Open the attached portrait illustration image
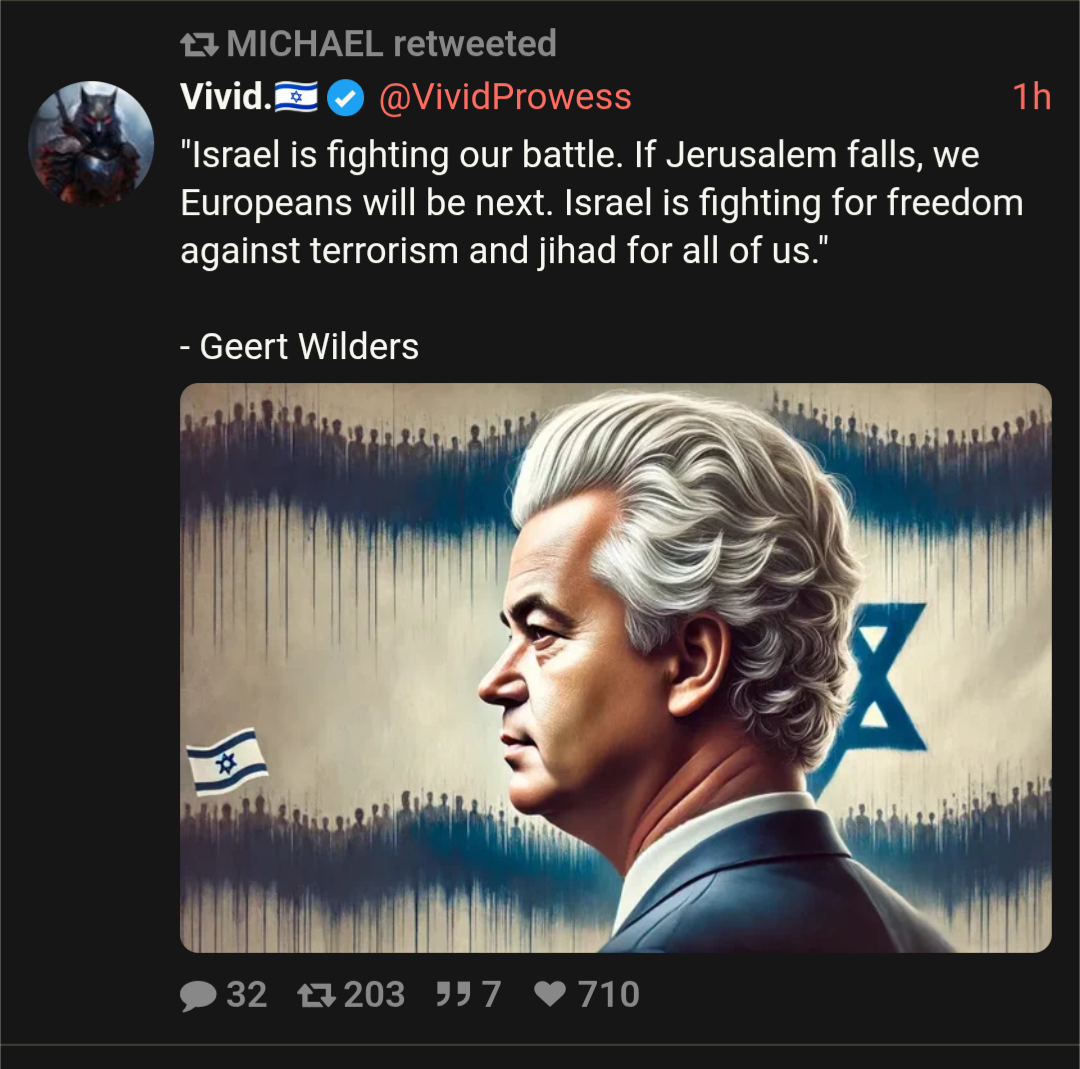The width and height of the screenshot is (1080, 1069). 616,667
